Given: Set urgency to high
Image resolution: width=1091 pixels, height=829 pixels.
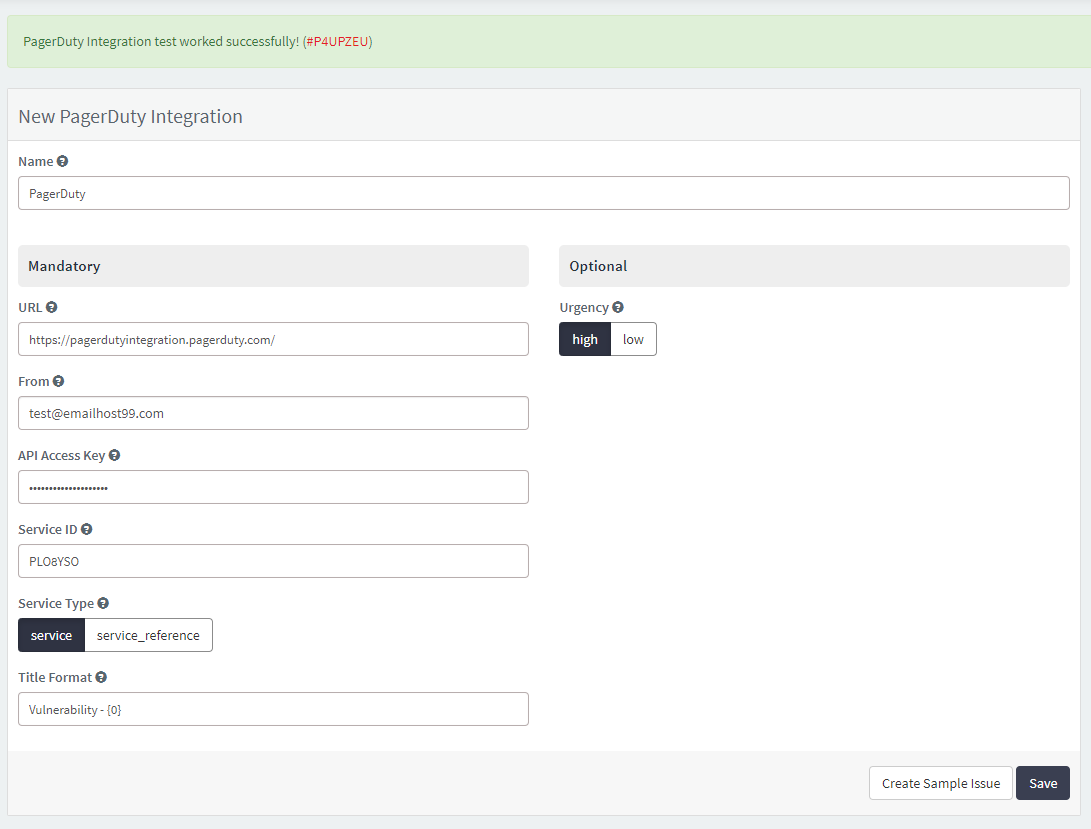Looking at the screenshot, I should coord(584,339).
